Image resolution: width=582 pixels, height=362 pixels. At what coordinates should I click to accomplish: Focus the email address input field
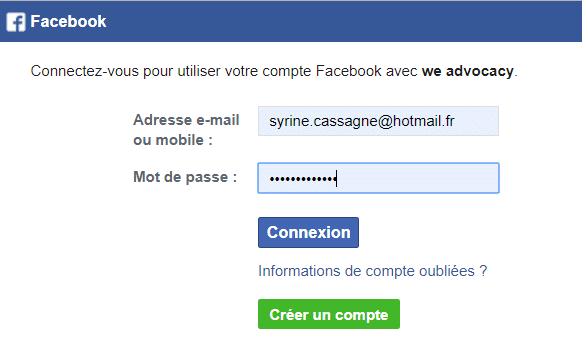pos(378,121)
